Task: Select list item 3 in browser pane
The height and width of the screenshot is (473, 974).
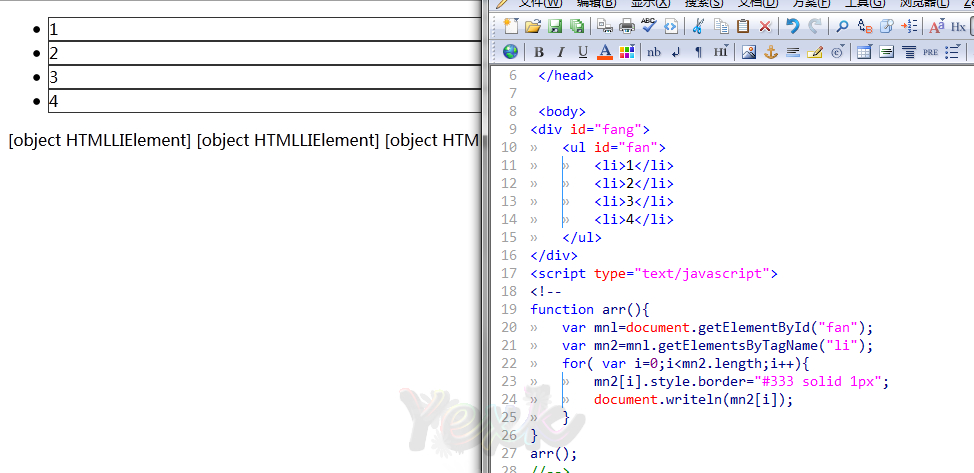Action: [x=265, y=77]
